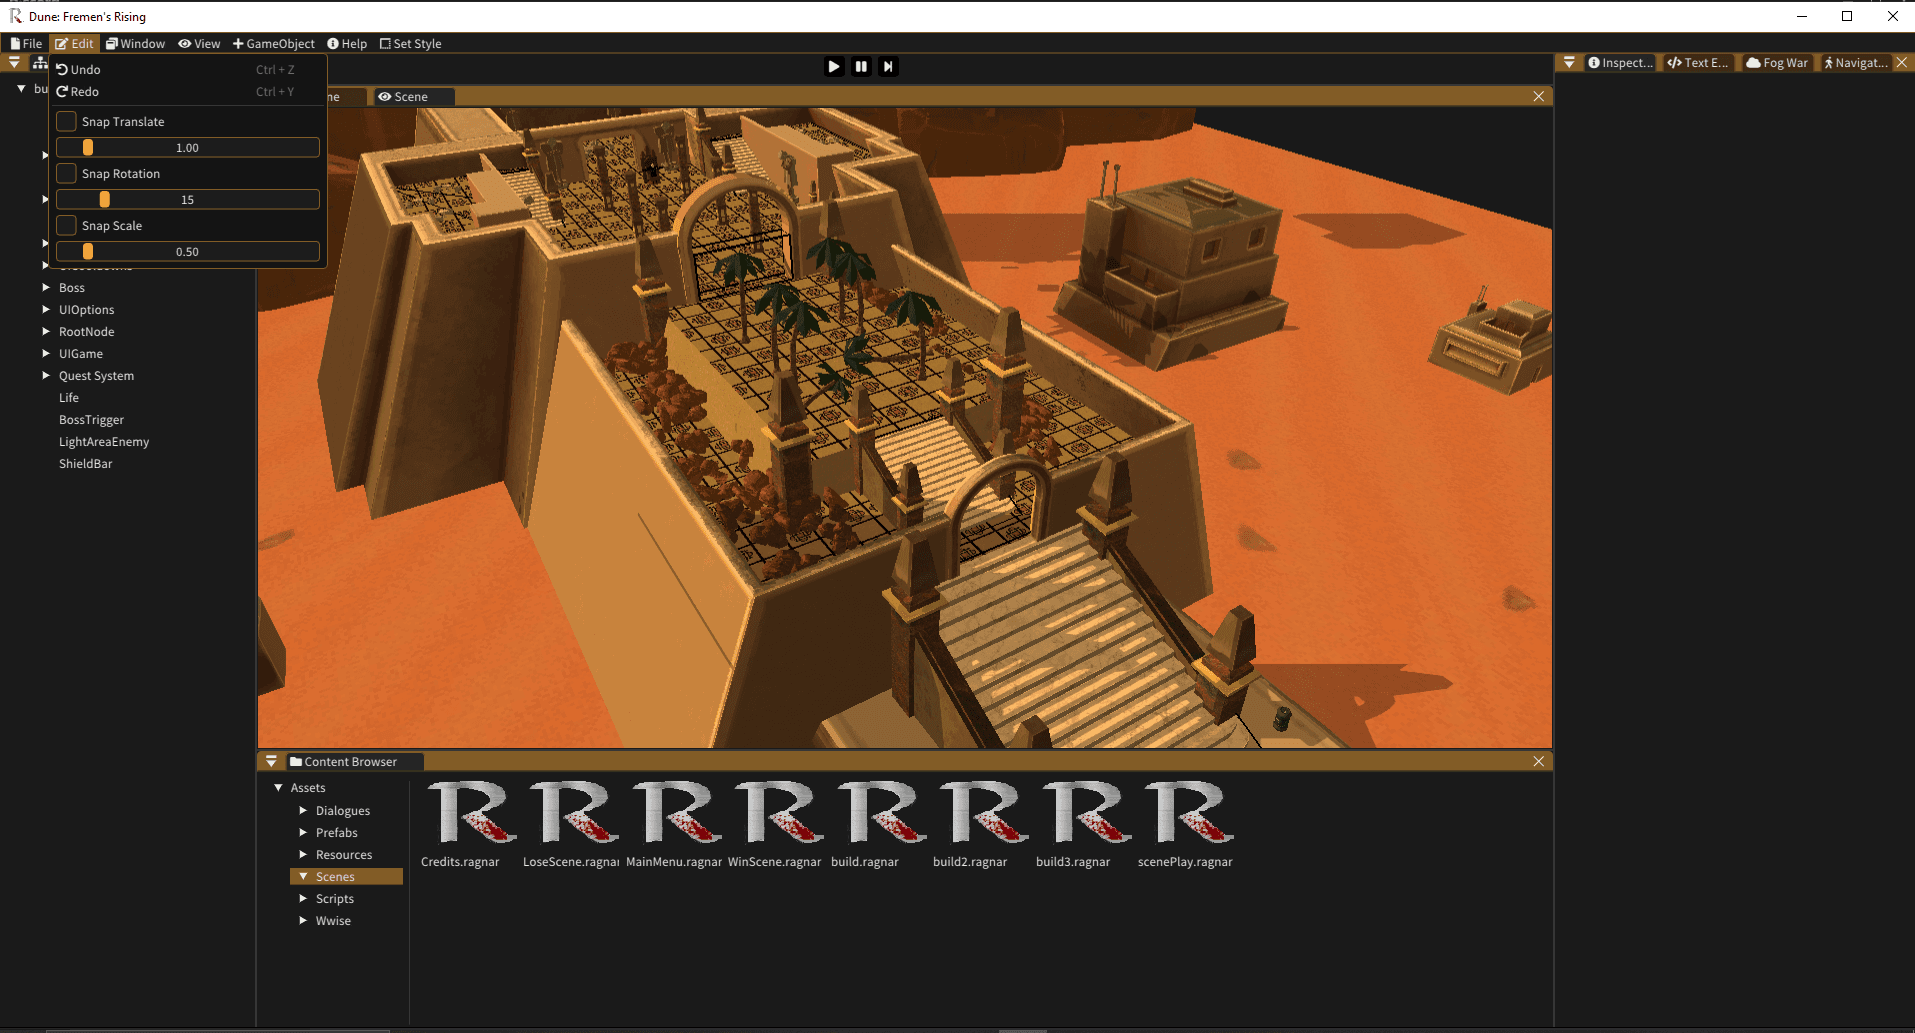Advance one frame with the Step button
This screenshot has width=1915, height=1033.
click(888, 66)
